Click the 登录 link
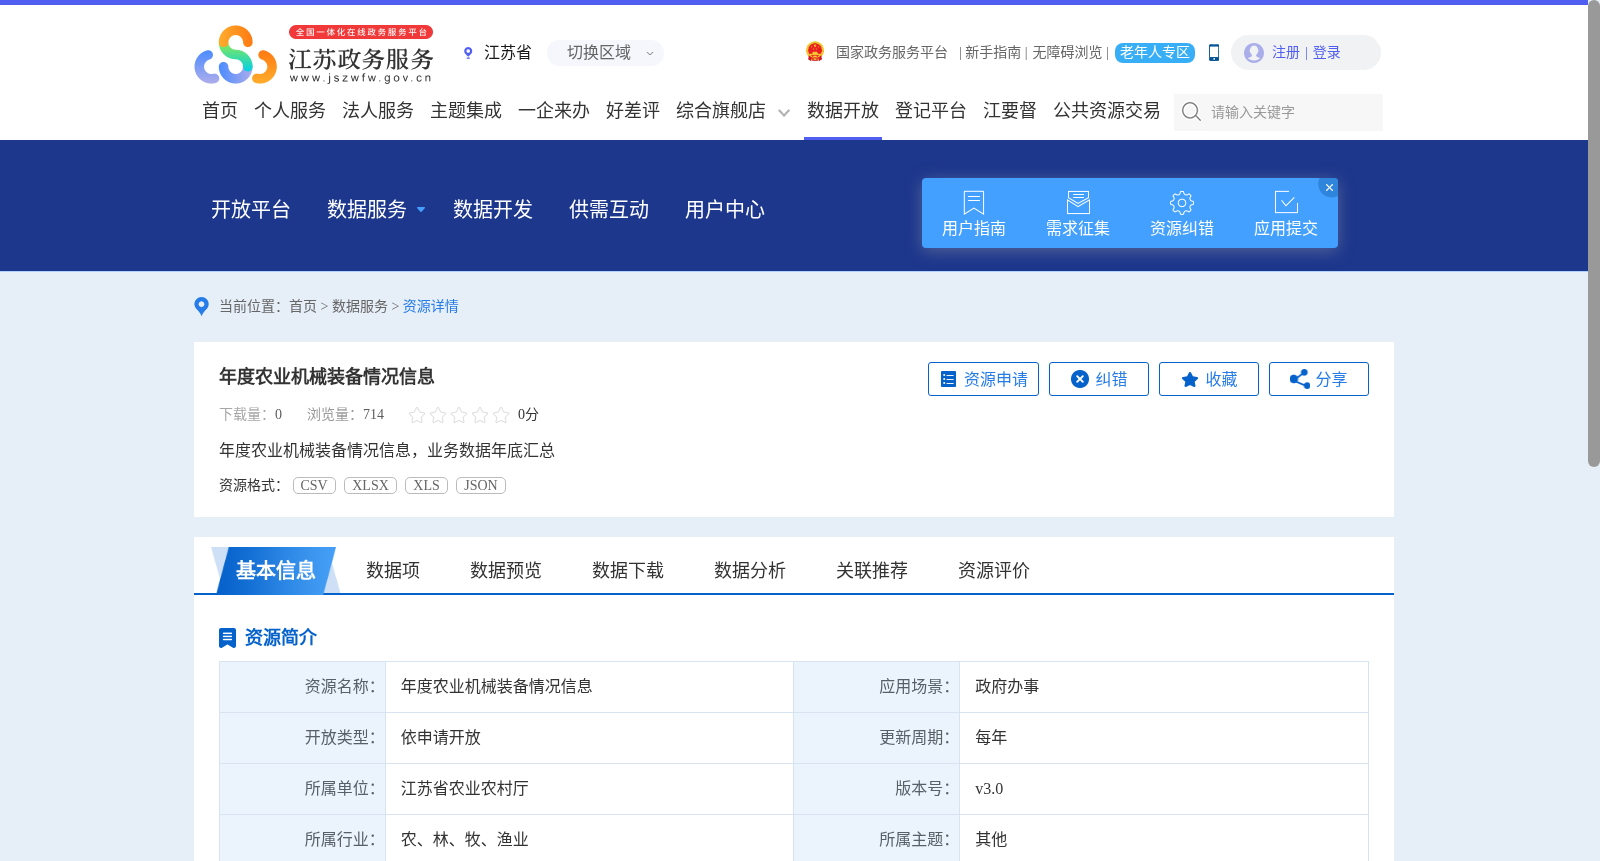This screenshot has width=1600, height=861. (x=1326, y=53)
